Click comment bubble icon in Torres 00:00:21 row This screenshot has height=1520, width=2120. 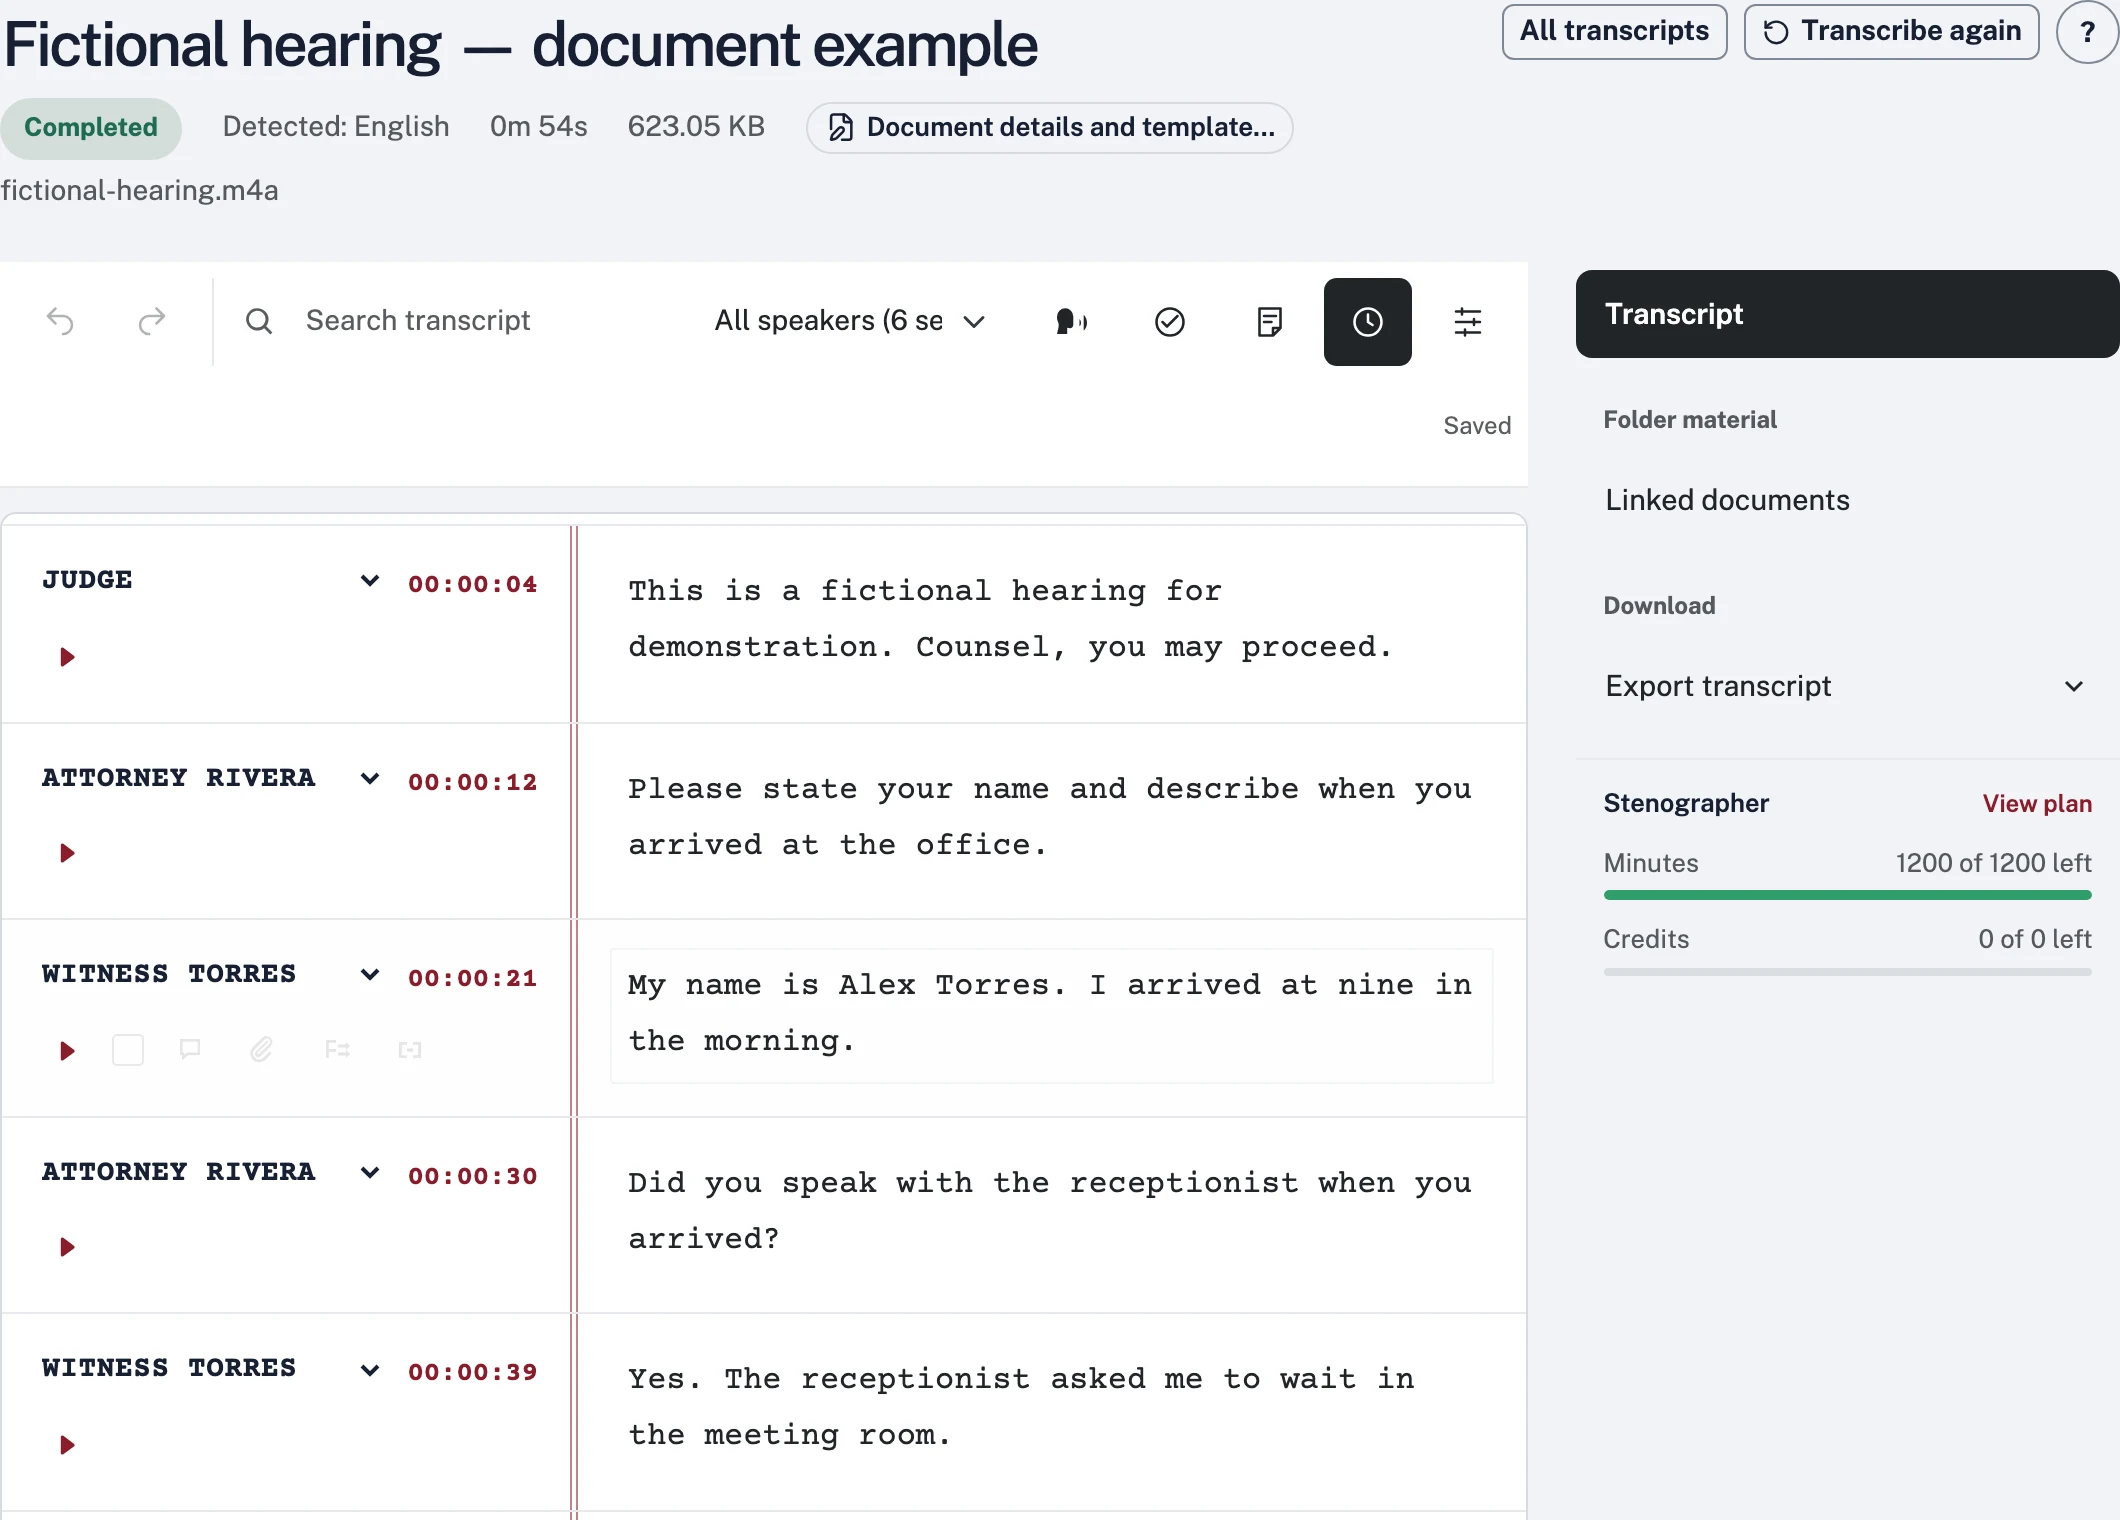coord(190,1049)
